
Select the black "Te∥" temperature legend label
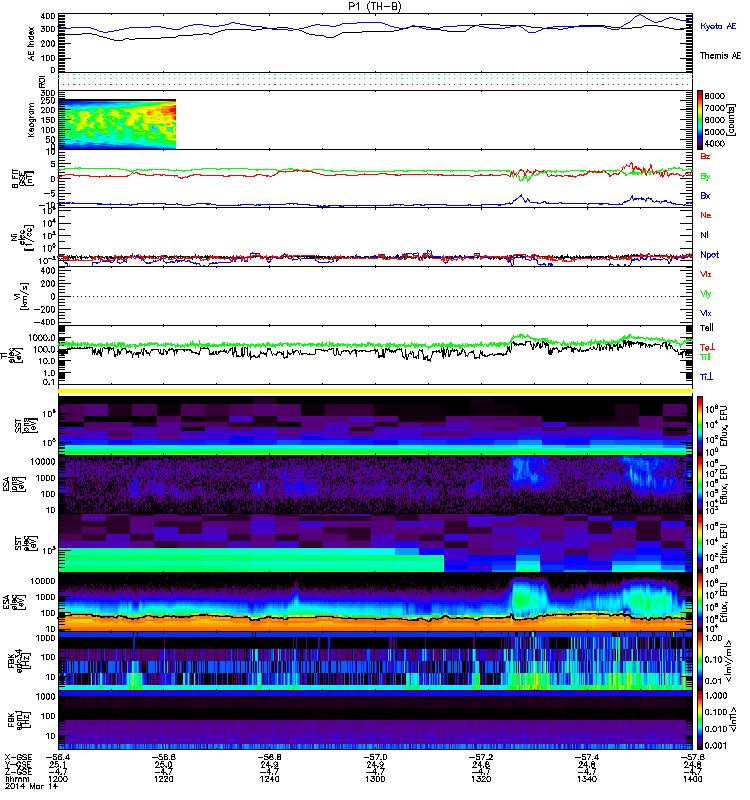tap(707, 328)
